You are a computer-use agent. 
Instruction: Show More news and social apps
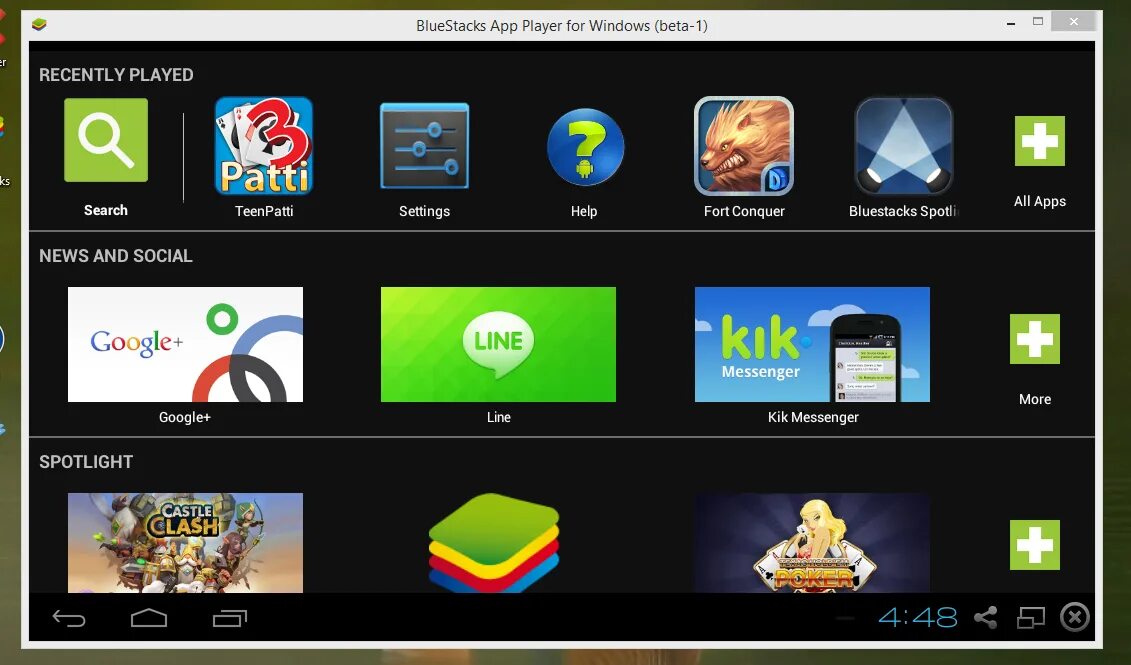[x=1034, y=339]
